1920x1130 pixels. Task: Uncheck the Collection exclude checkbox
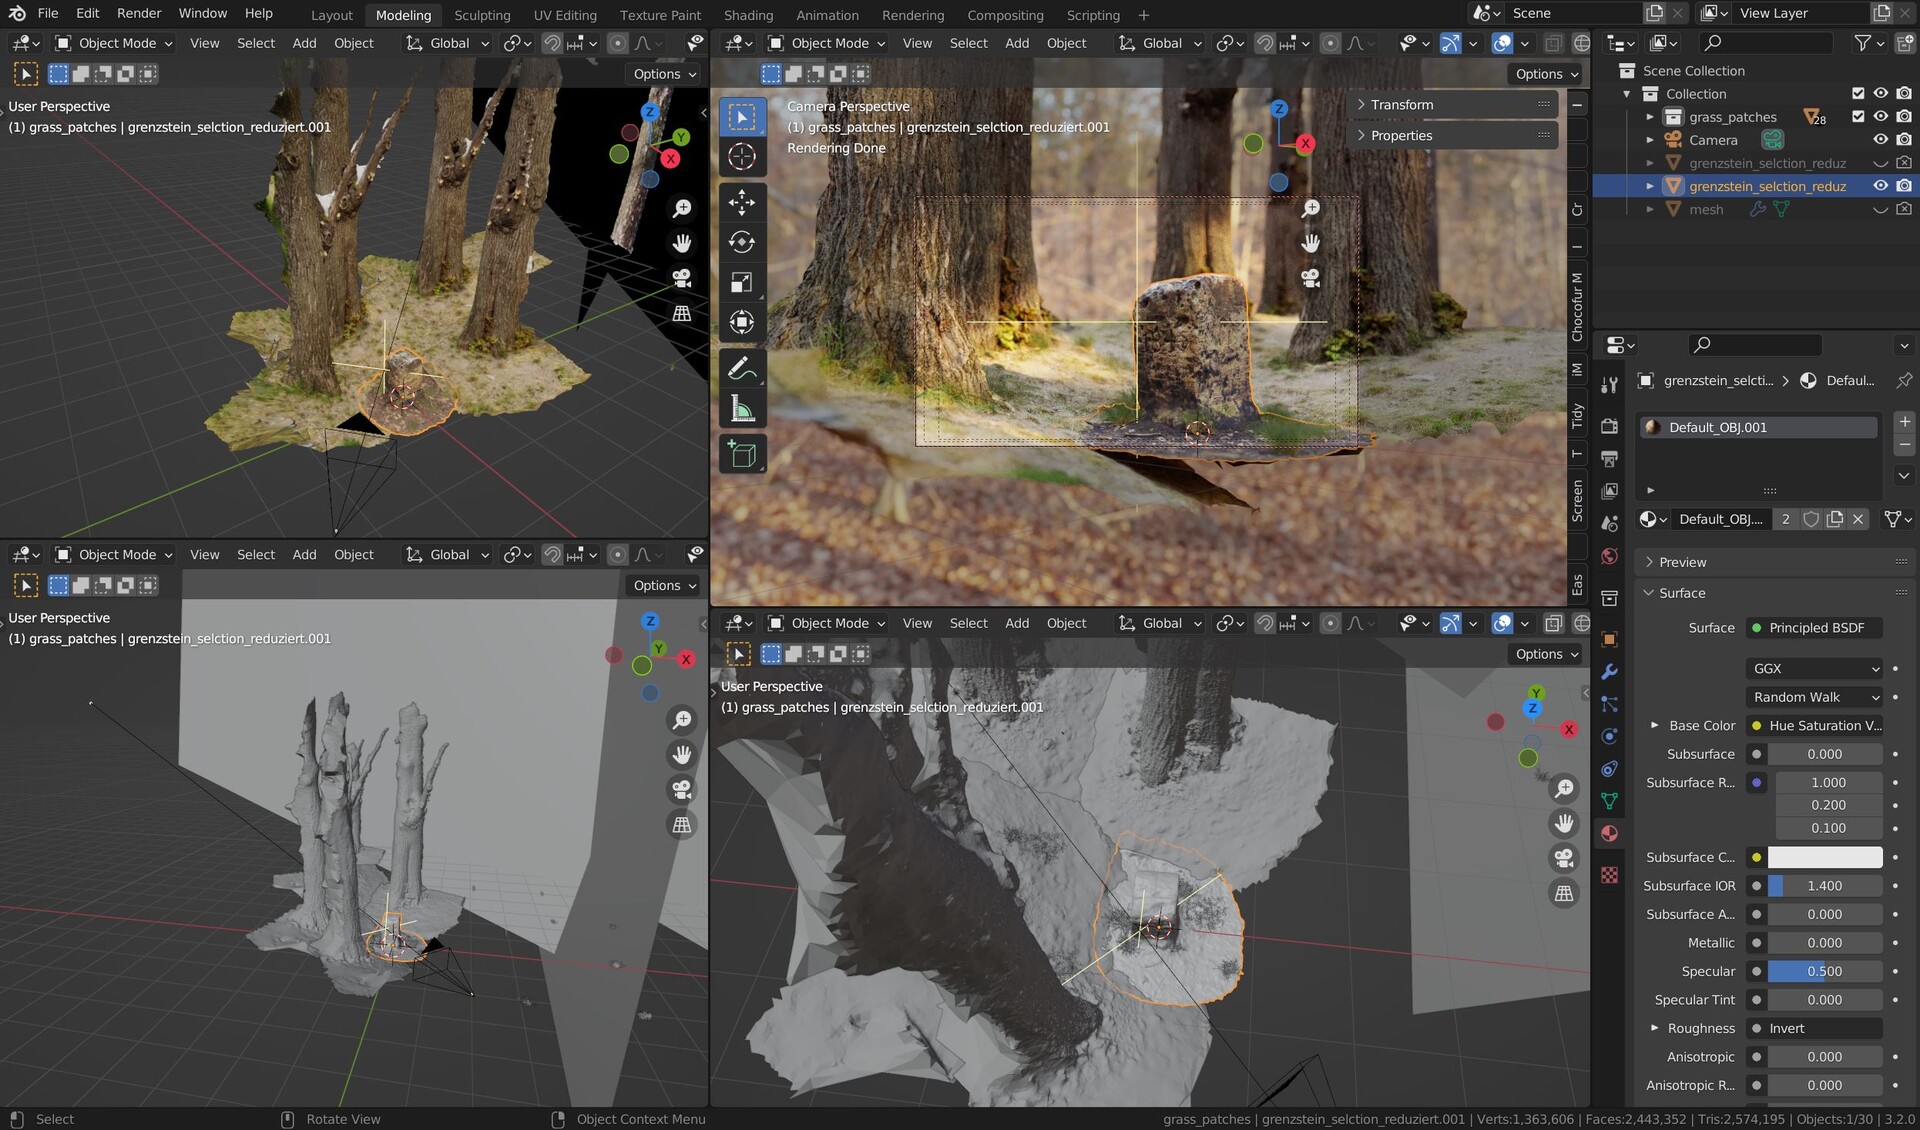pos(1858,94)
